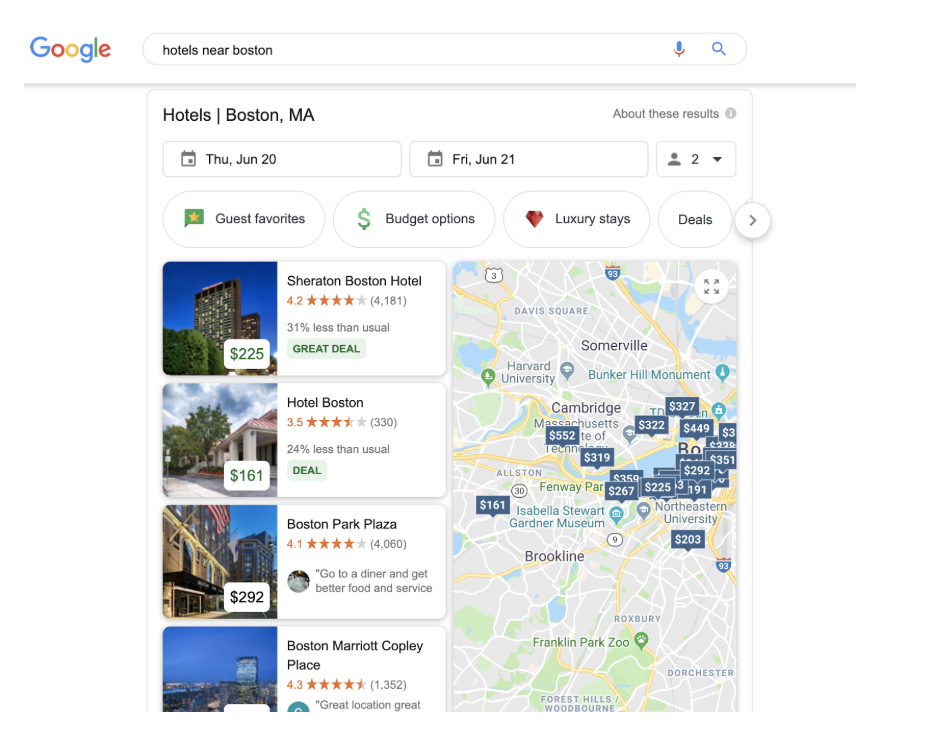The image size is (928, 736).
Task: Expand the map to fullscreen
Action: coord(711,286)
